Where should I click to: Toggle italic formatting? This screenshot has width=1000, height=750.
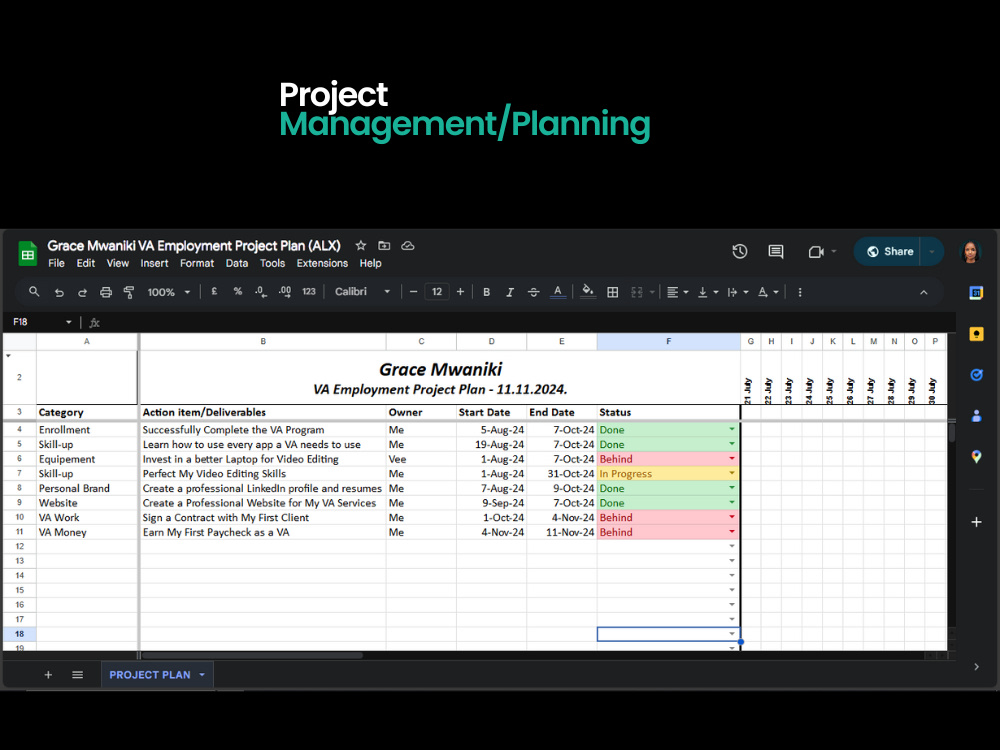[510, 292]
